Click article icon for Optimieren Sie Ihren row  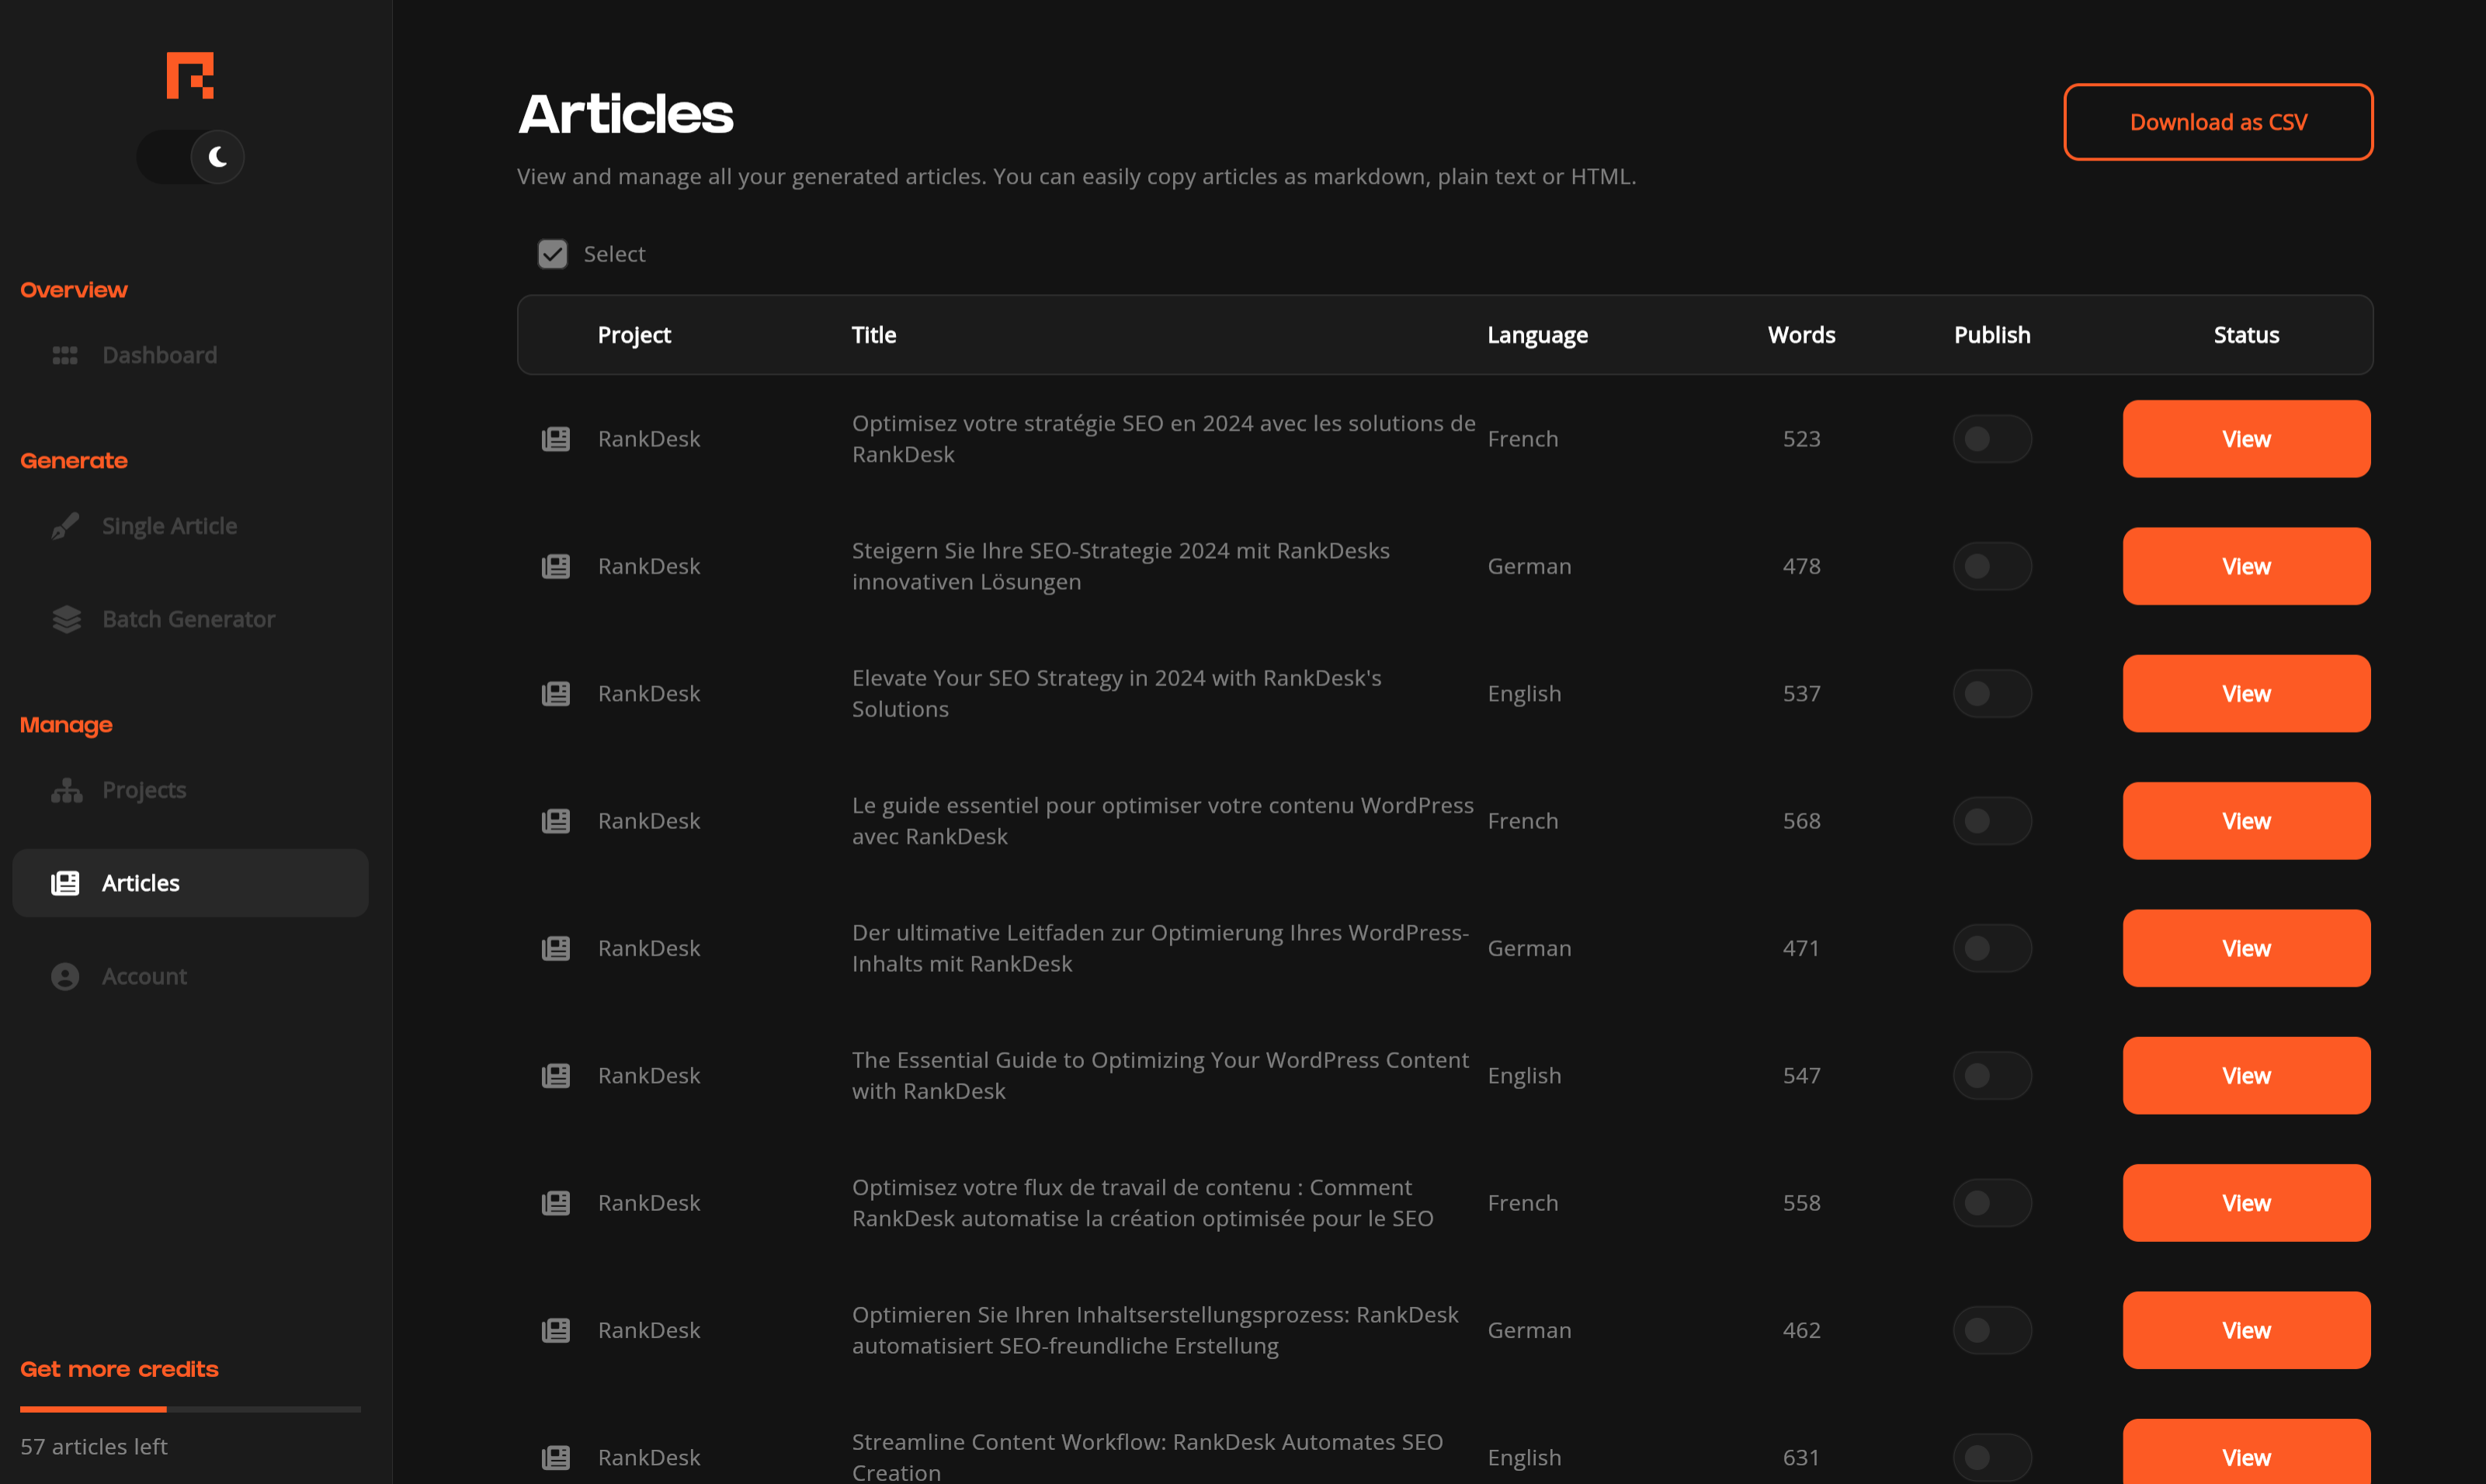pyautogui.click(x=556, y=1330)
